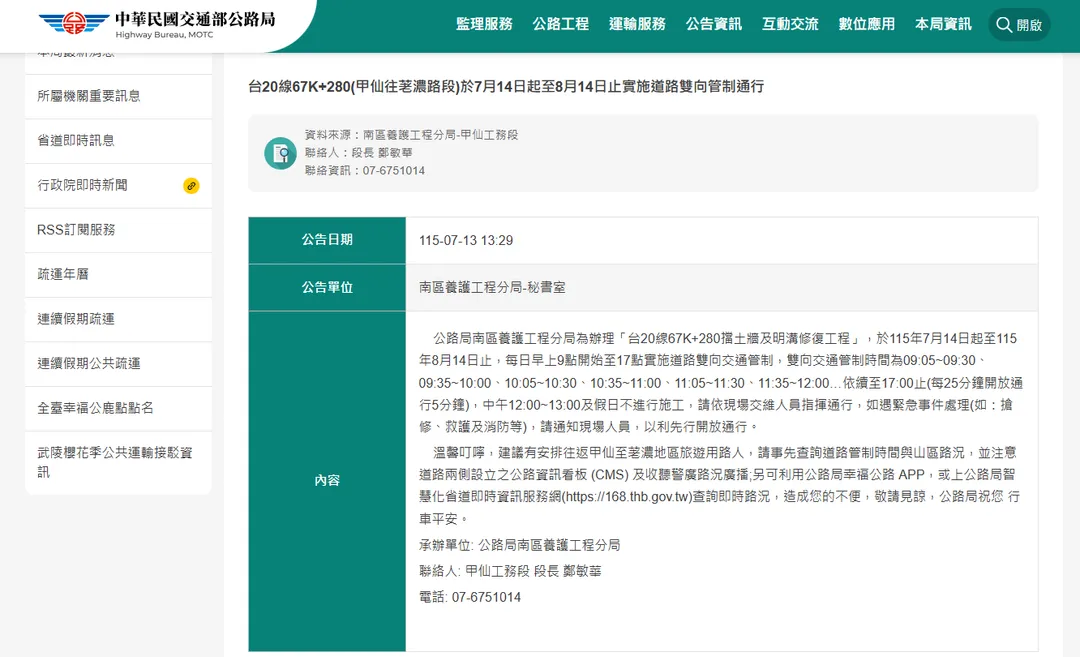Click 承辦單位: 公路局南區養護工程分局 line
The width and height of the screenshot is (1080, 657).
point(519,545)
